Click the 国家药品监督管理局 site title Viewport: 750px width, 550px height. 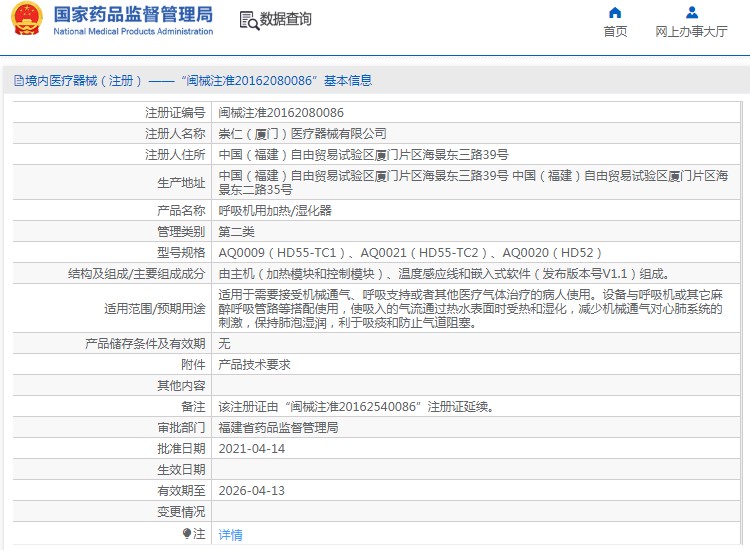point(132,14)
